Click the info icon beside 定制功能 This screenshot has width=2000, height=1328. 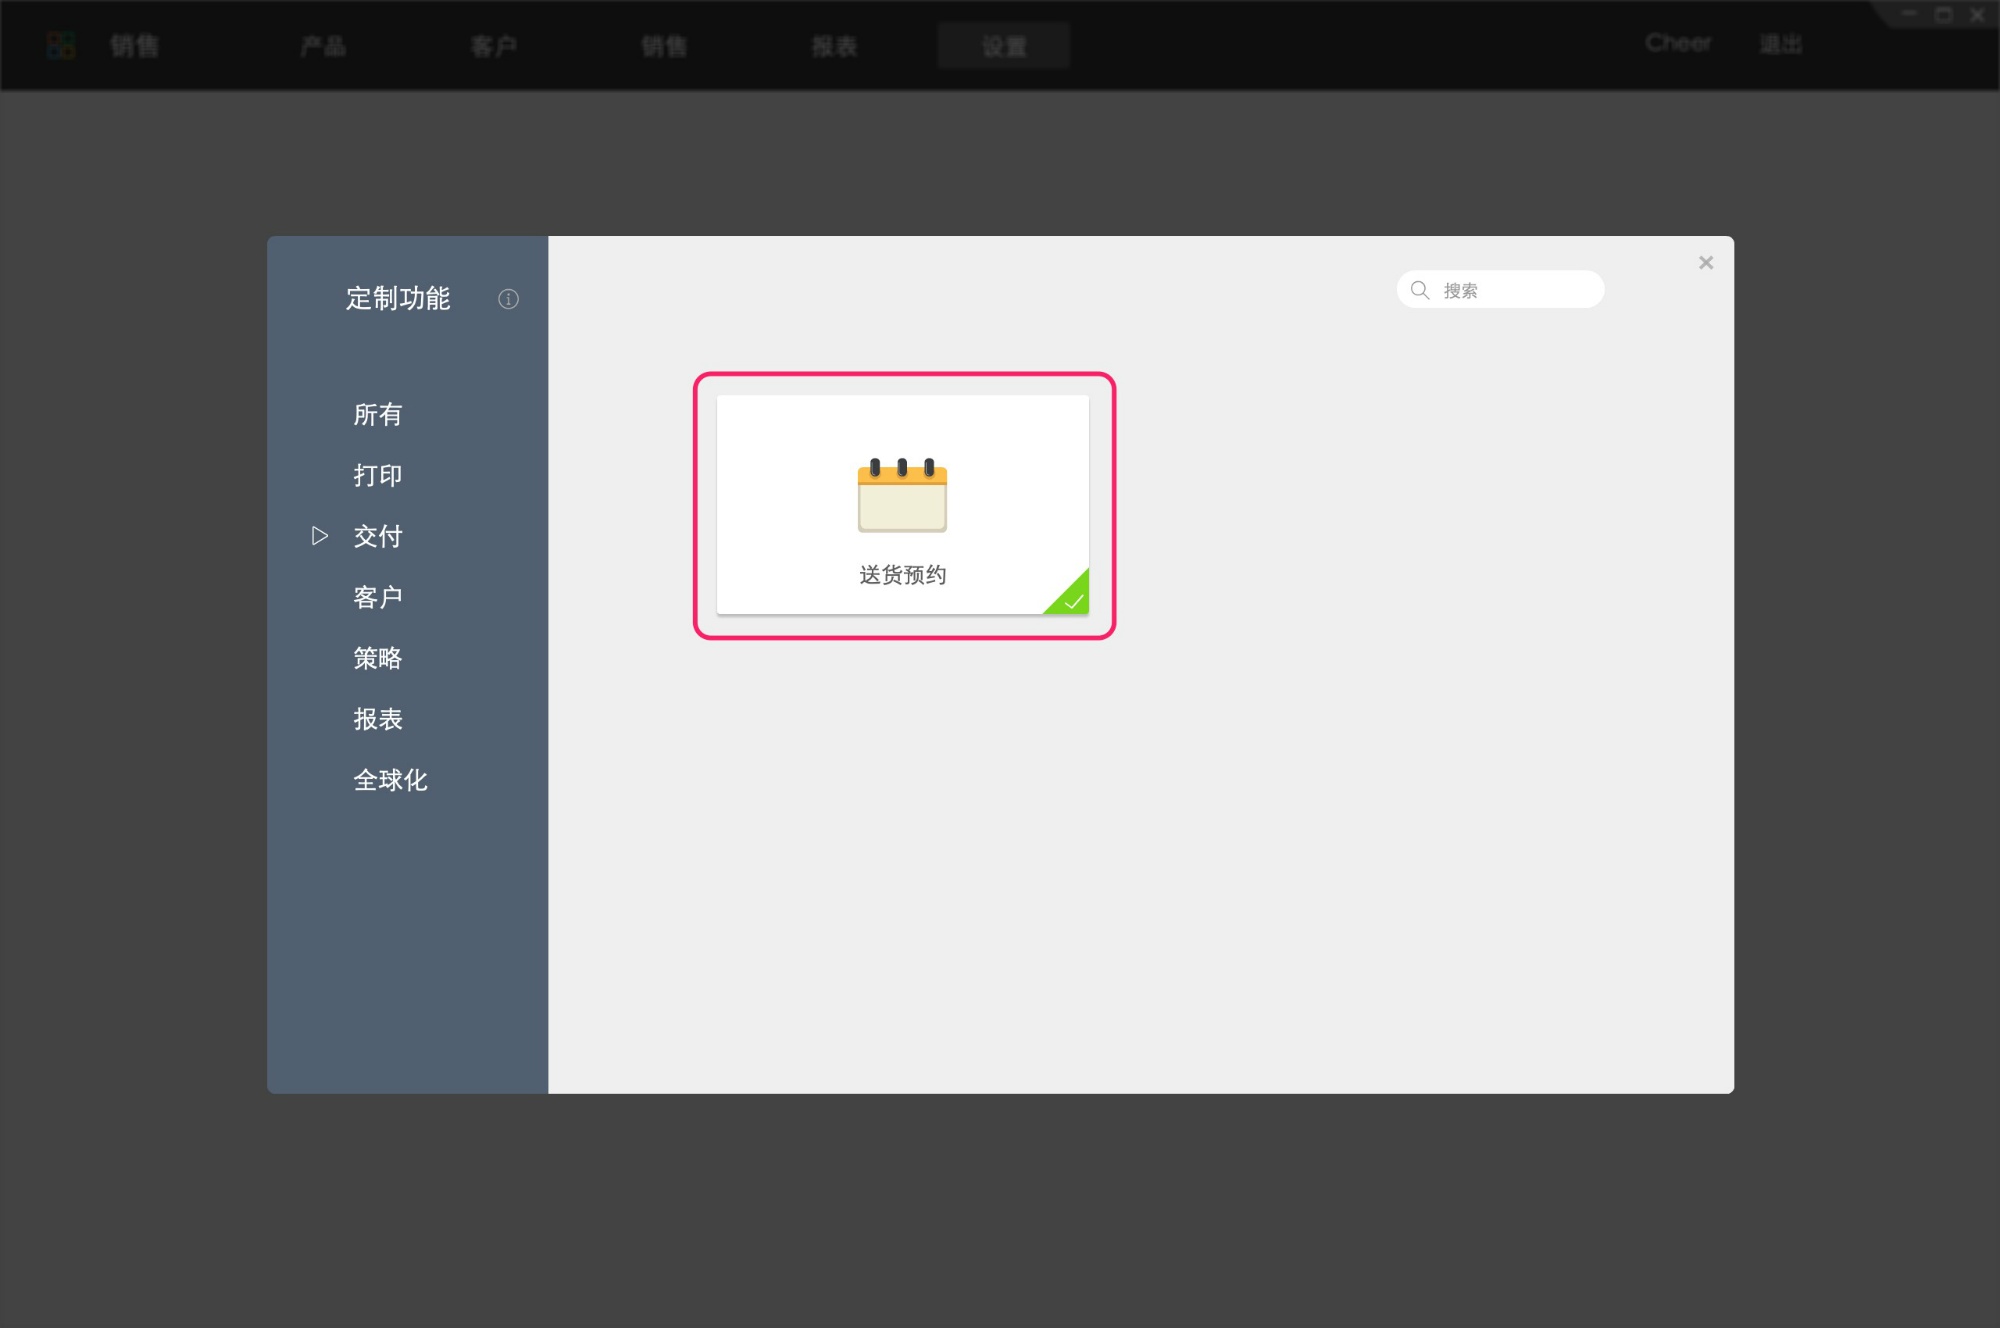508,299
